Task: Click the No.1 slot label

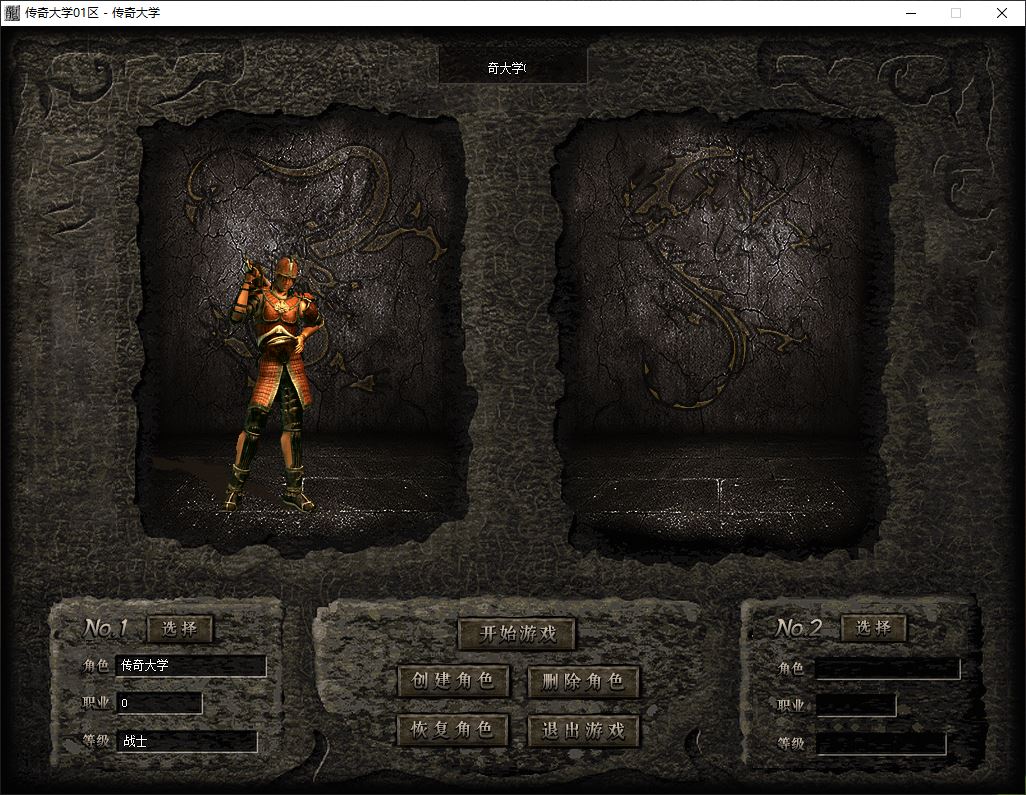Action: point(106,629)
